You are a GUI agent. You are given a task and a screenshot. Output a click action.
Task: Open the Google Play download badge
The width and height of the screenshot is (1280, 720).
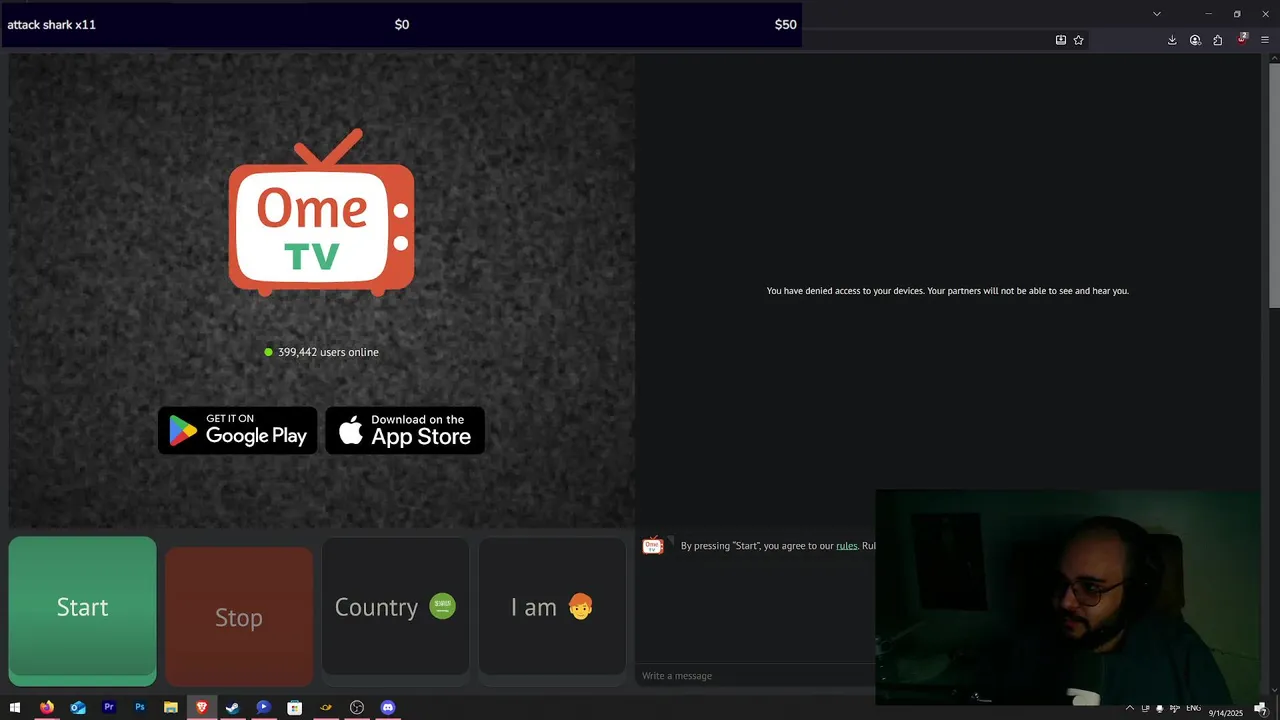click(238, 430)
